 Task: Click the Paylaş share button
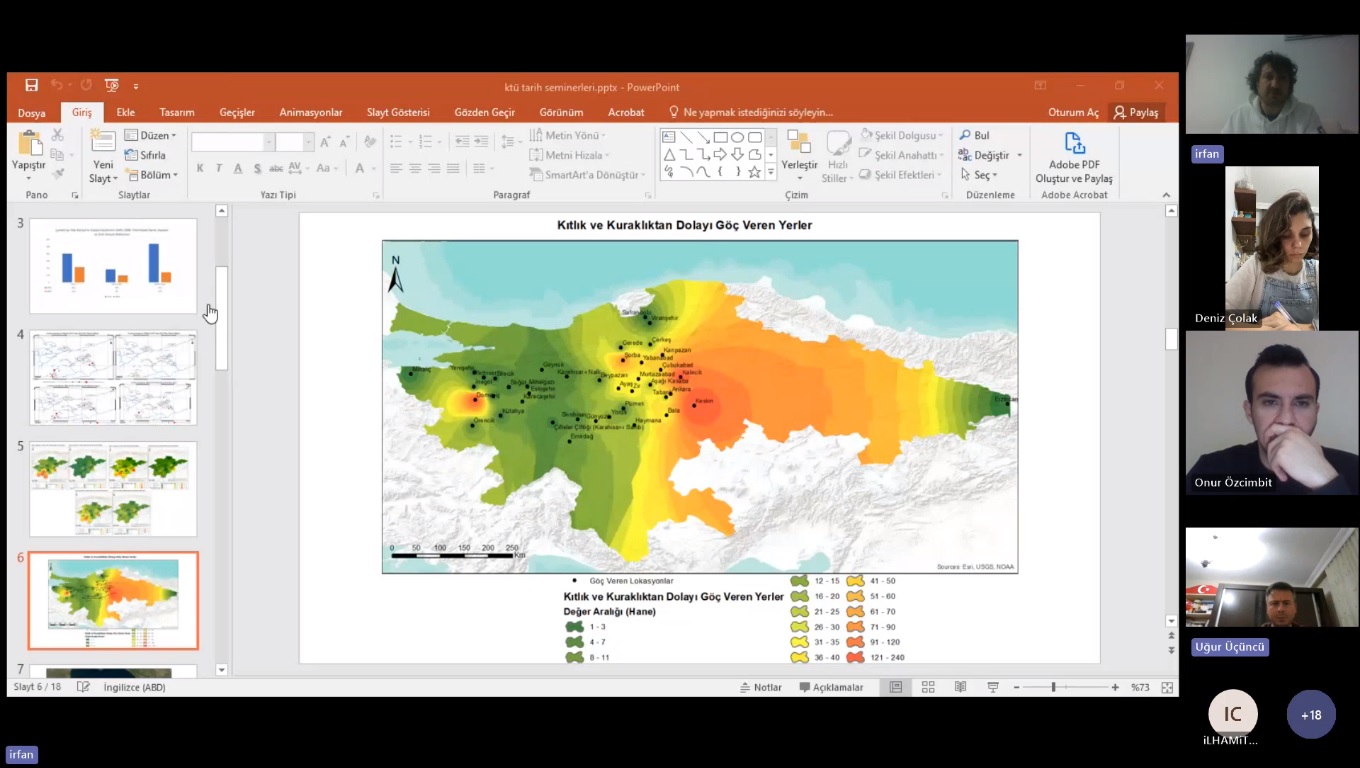click(x=1136, y=112)
